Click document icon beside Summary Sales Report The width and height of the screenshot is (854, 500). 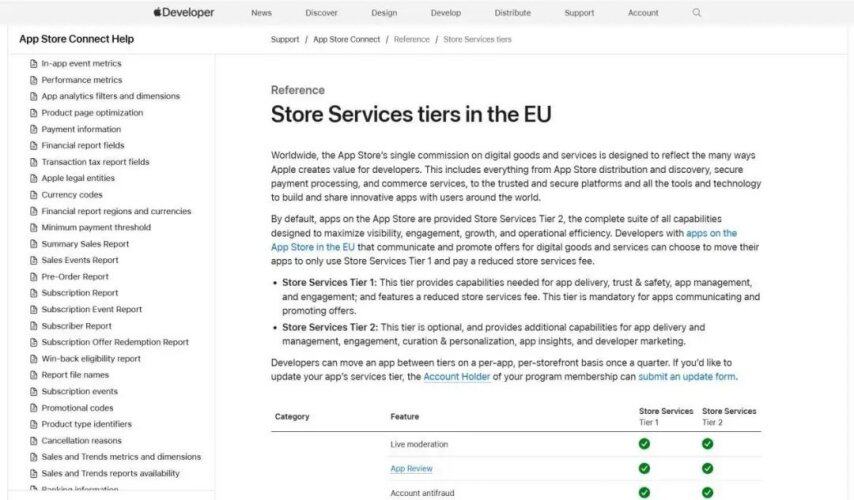[x=34, y=244]
